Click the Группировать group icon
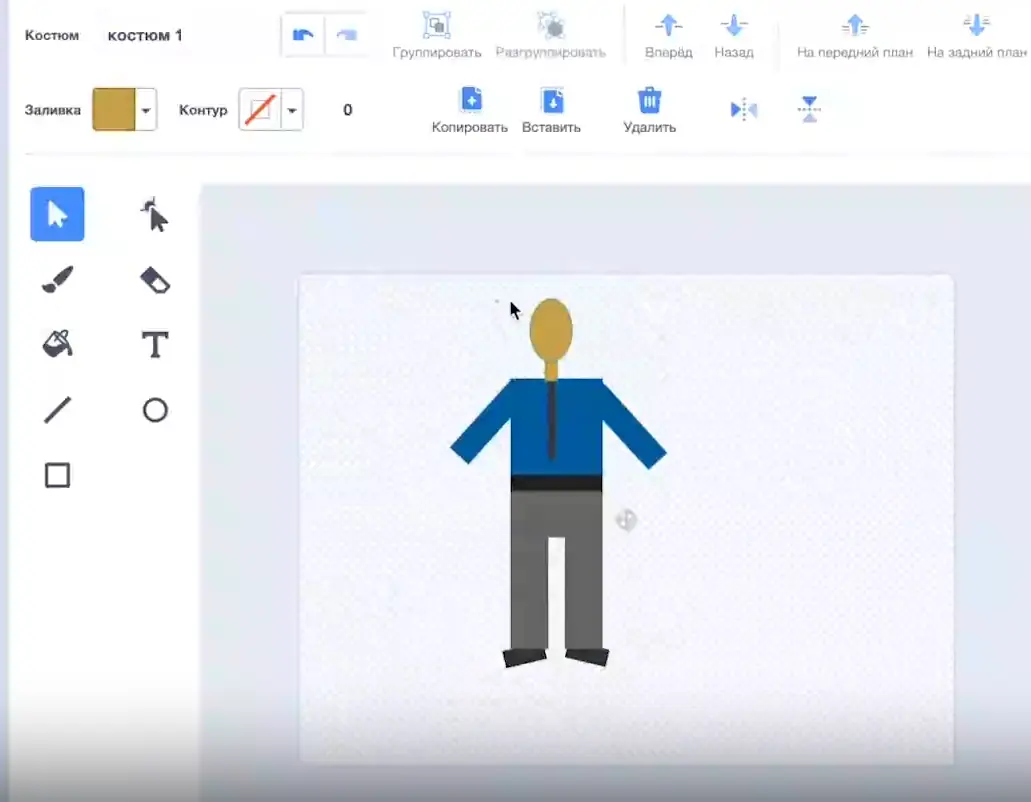 pos(437,26)
